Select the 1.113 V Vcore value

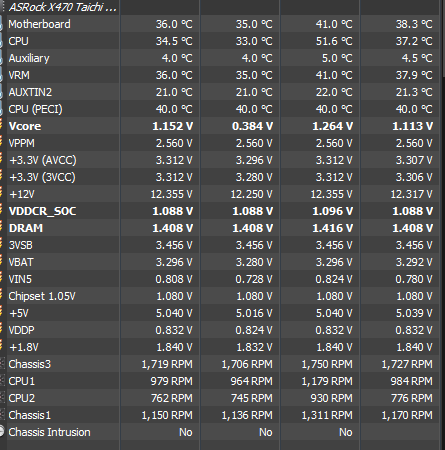pos(412,126)
